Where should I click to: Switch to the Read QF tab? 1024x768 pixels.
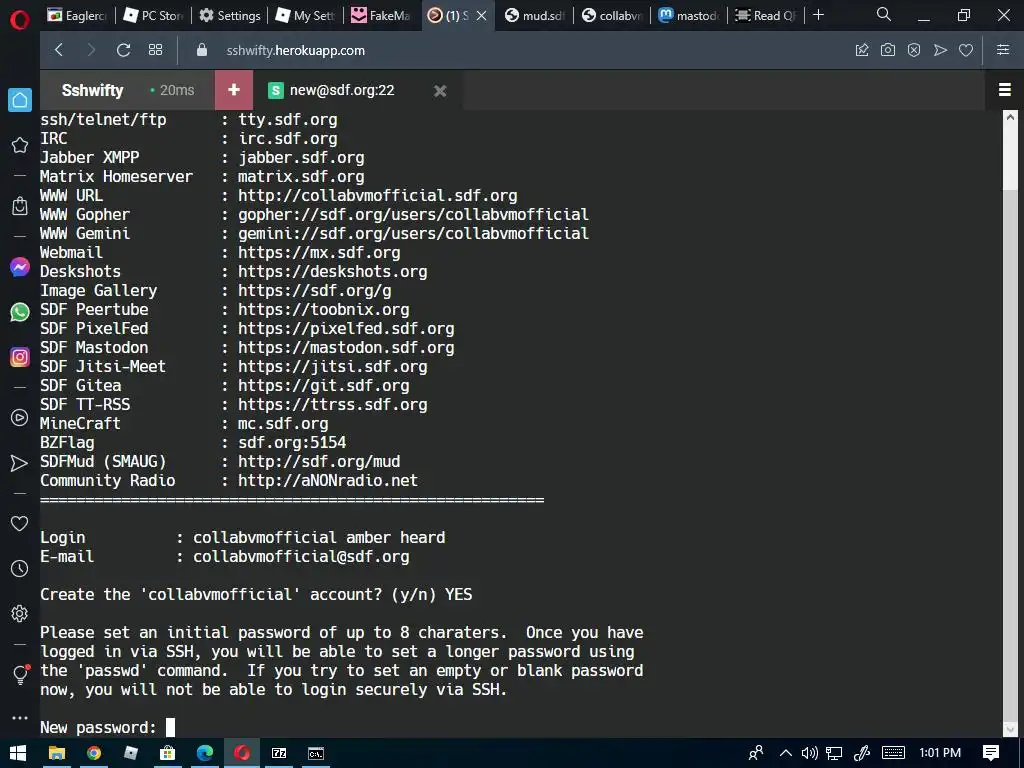tap(765, 16)
